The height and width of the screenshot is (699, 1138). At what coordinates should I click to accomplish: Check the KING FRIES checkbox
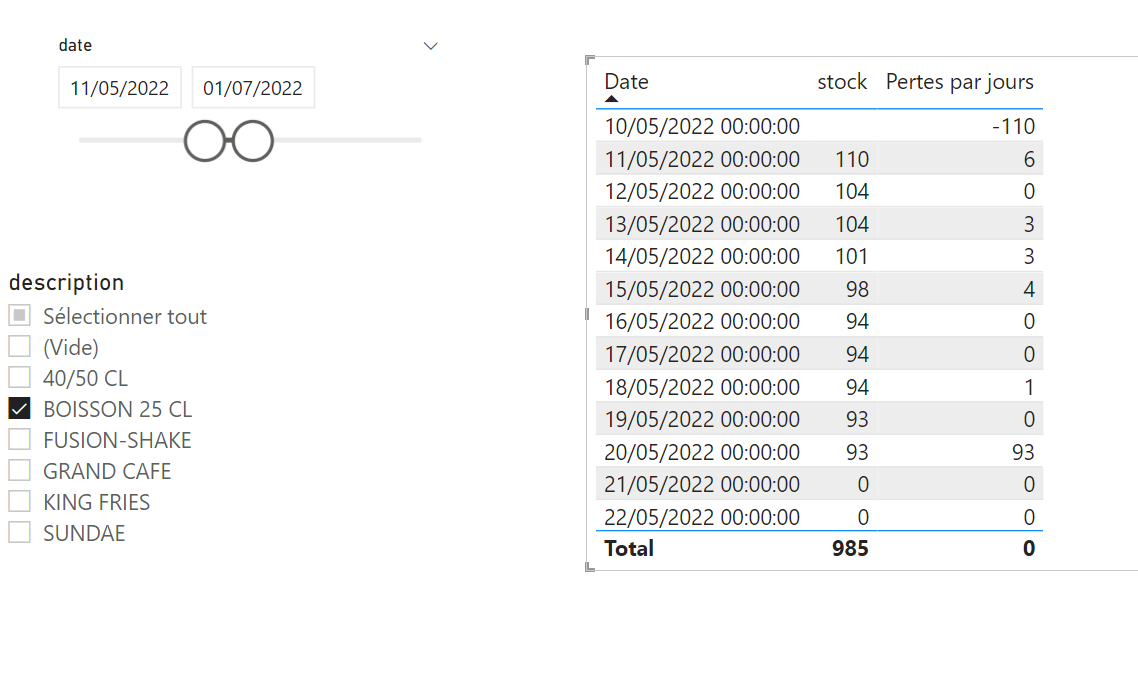tap(20, 502)
